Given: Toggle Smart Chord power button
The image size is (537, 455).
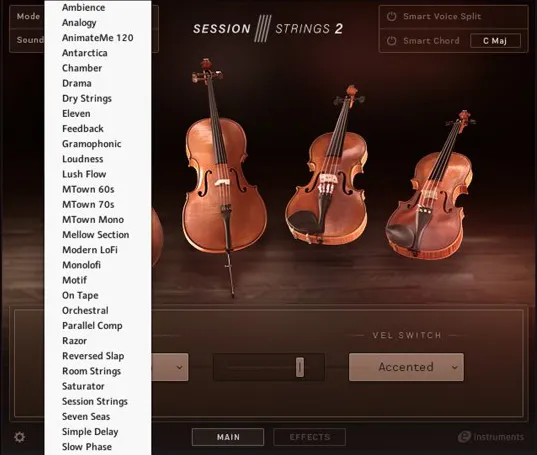Looking at the screenshot, I should pos(391,41).
